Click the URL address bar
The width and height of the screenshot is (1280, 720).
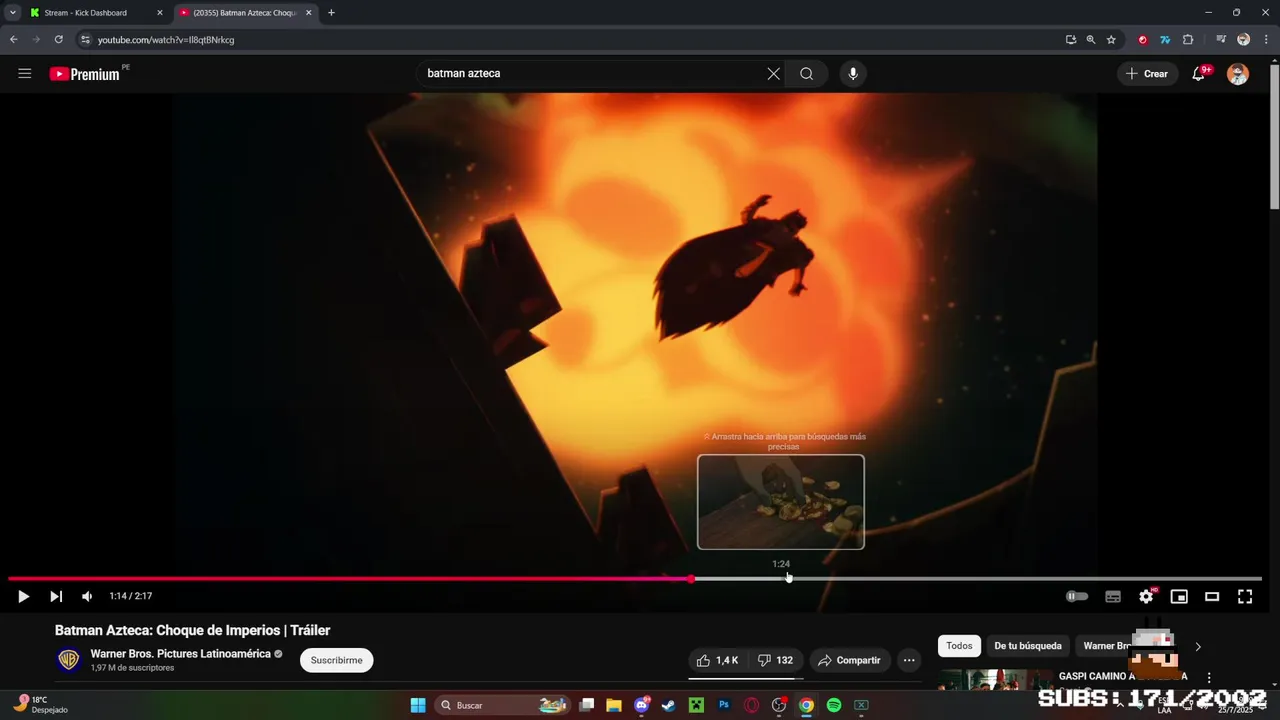tap(570, 40)
